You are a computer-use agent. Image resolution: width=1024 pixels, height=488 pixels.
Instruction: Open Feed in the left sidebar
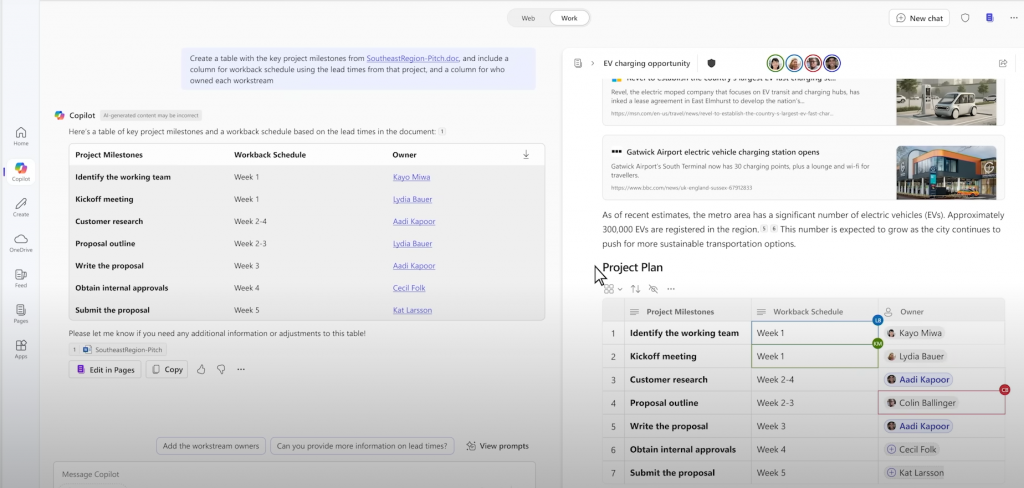[21, 278]
